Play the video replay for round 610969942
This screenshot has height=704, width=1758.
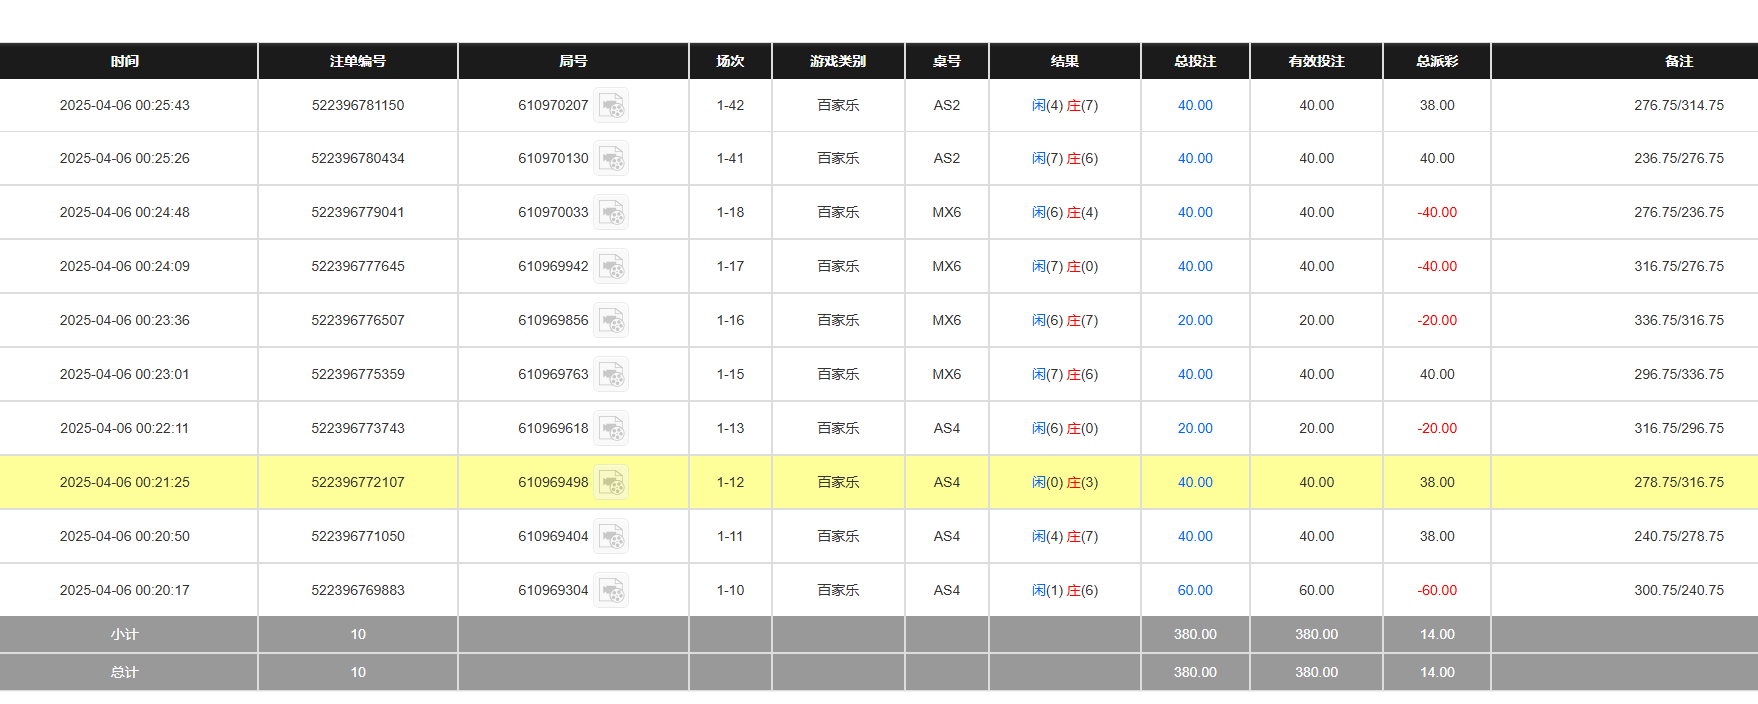pyautogui.click(x=611, y=267)
